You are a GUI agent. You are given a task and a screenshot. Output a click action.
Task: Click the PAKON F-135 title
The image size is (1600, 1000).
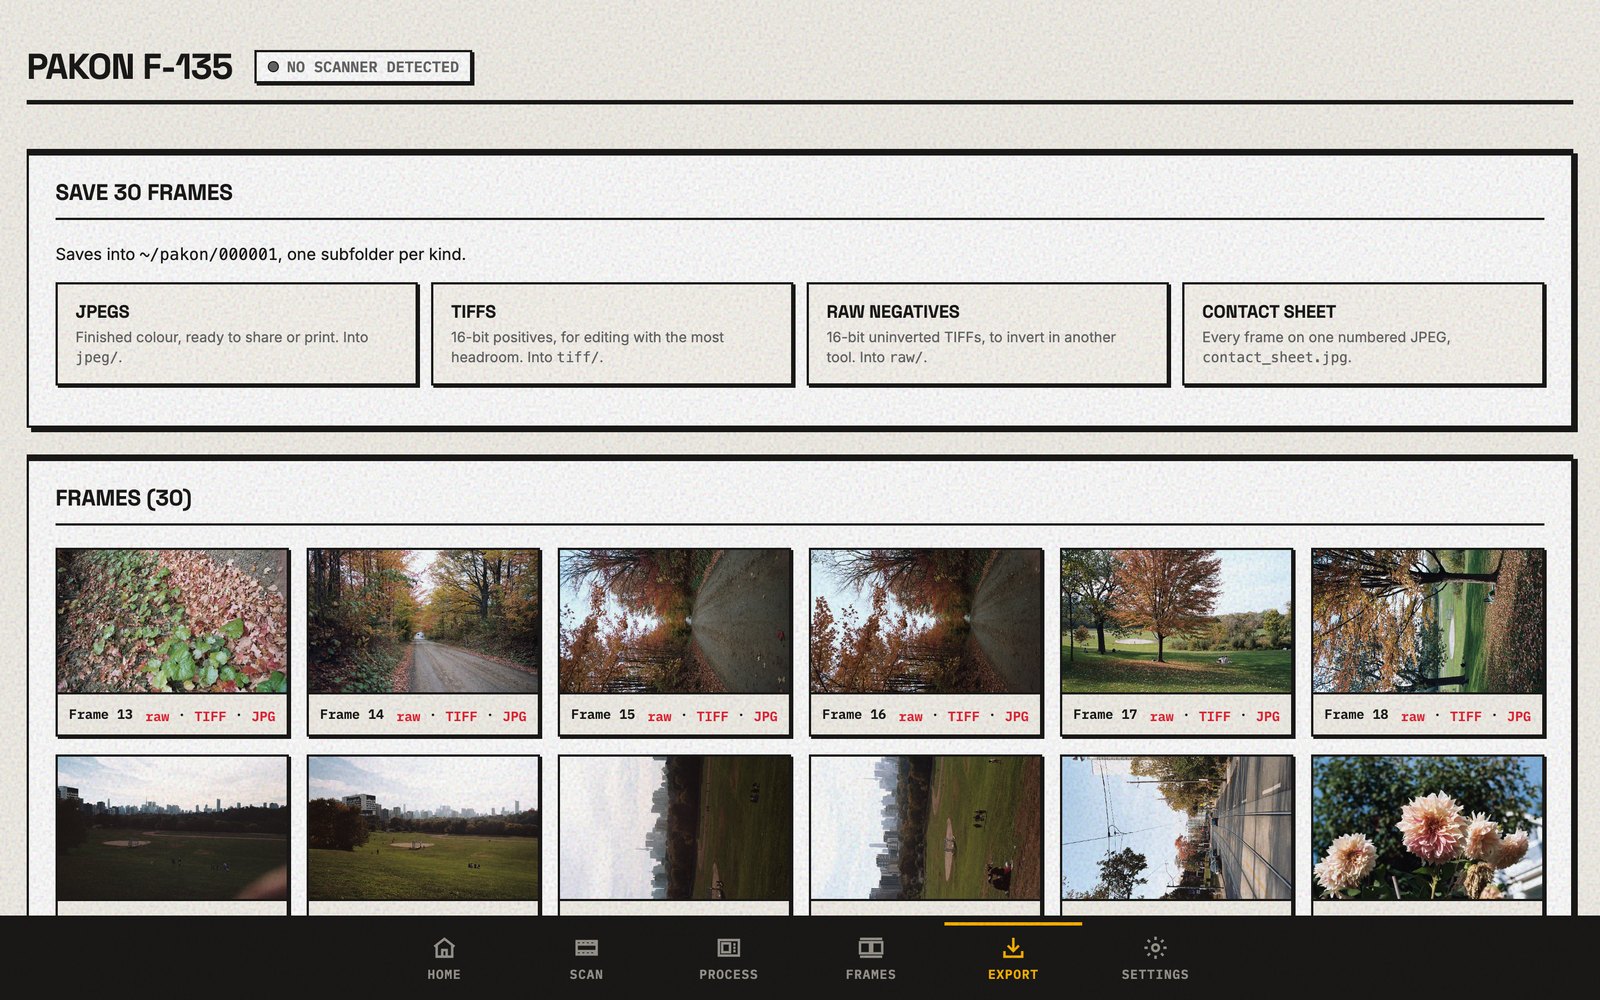tap(130, 67)
